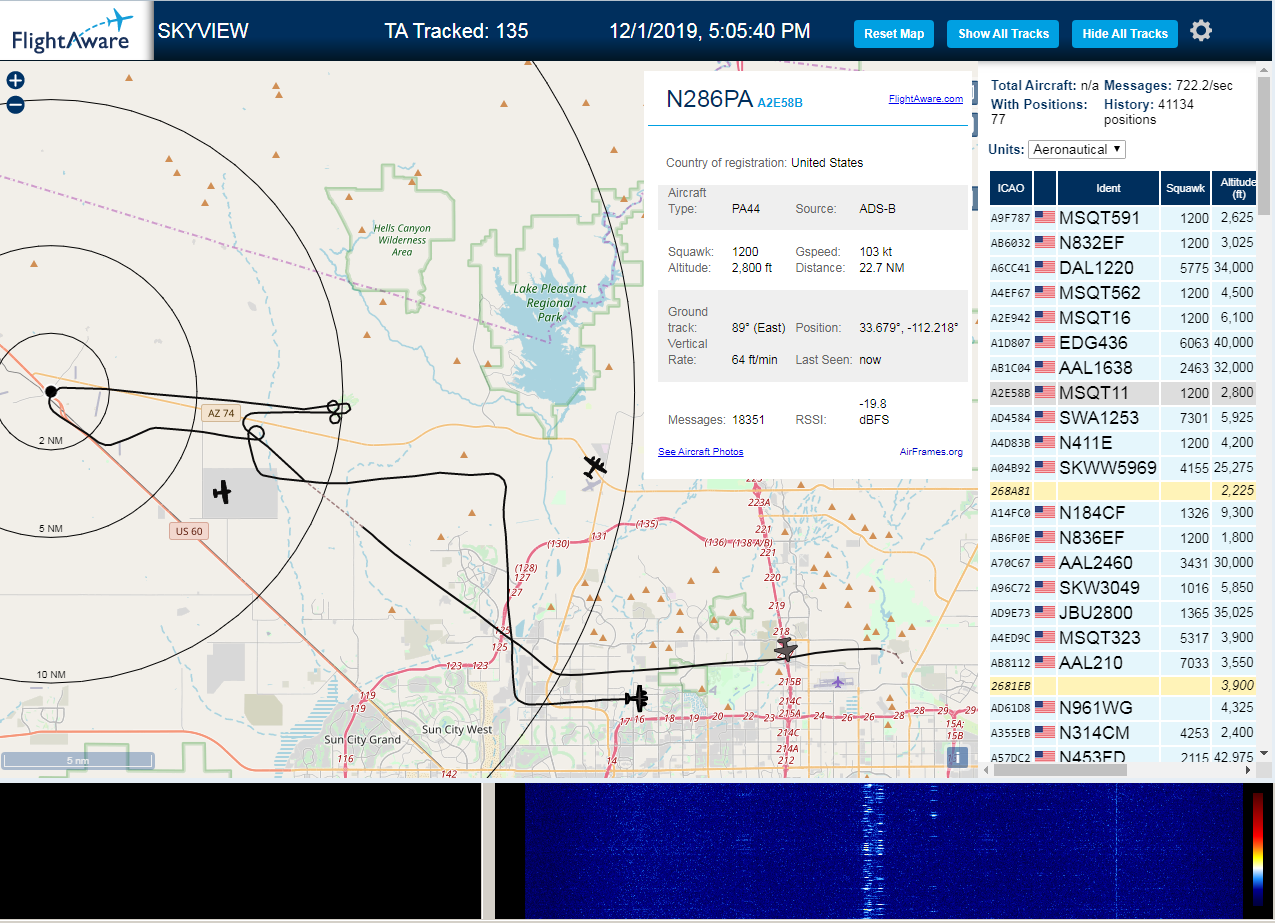
Task: Select the AAL2460 aircraft row
Action: coord(1123,562)
